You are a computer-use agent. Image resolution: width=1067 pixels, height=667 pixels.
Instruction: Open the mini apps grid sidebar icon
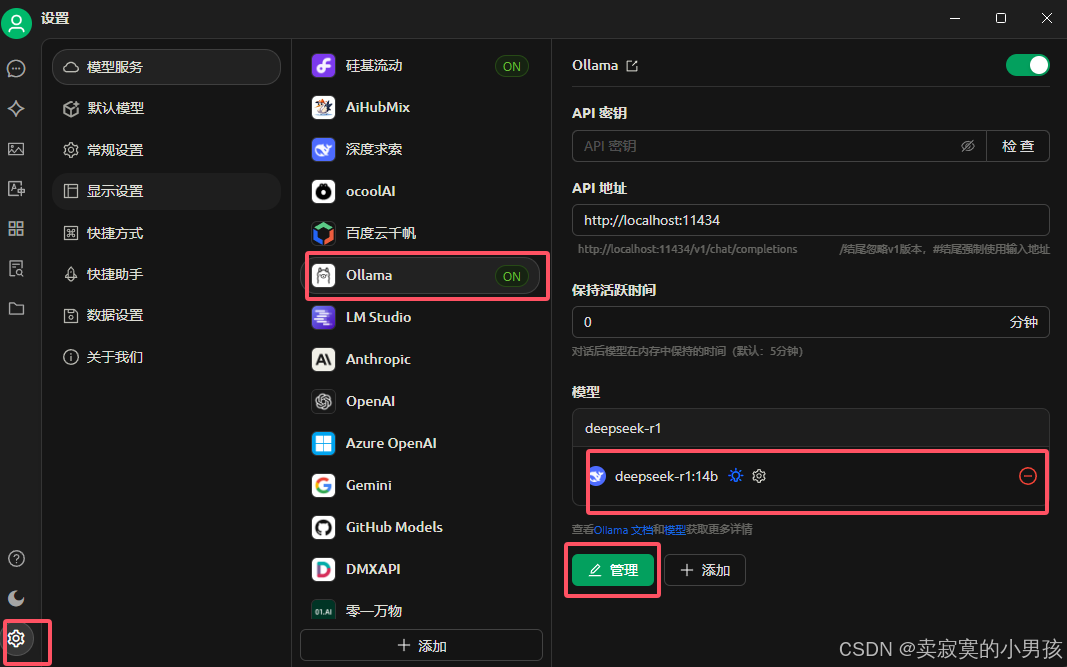pyautogui.click(x=16, y=229)
